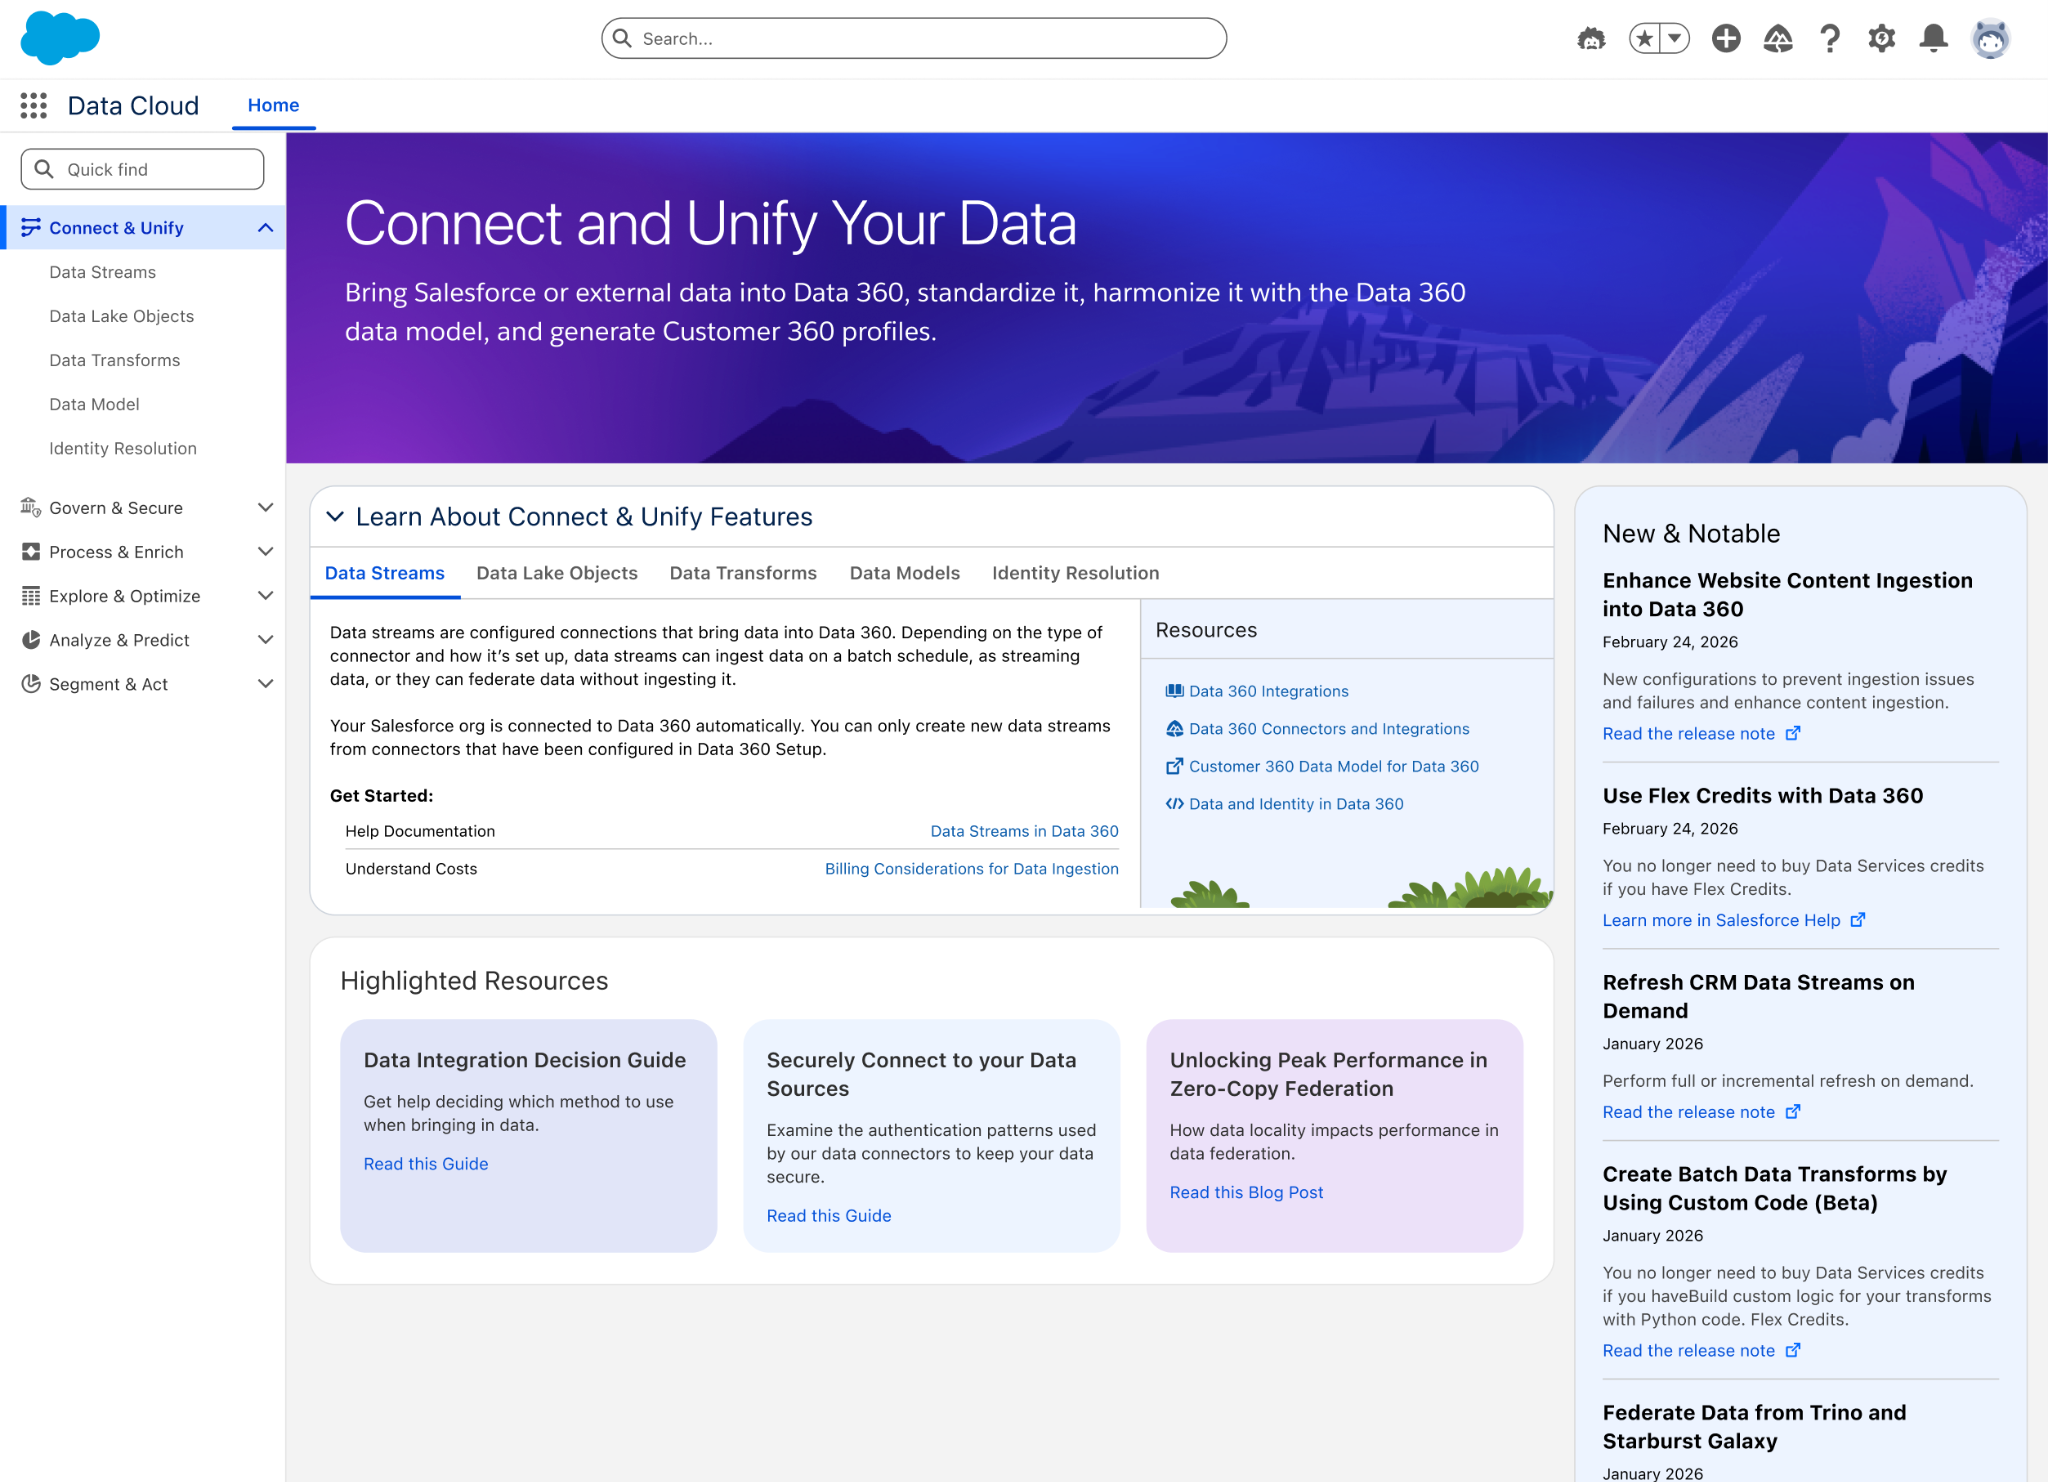Expand the Process & Enrich section
This screenshot has height=1482, width=2048.
click(265, 551)
